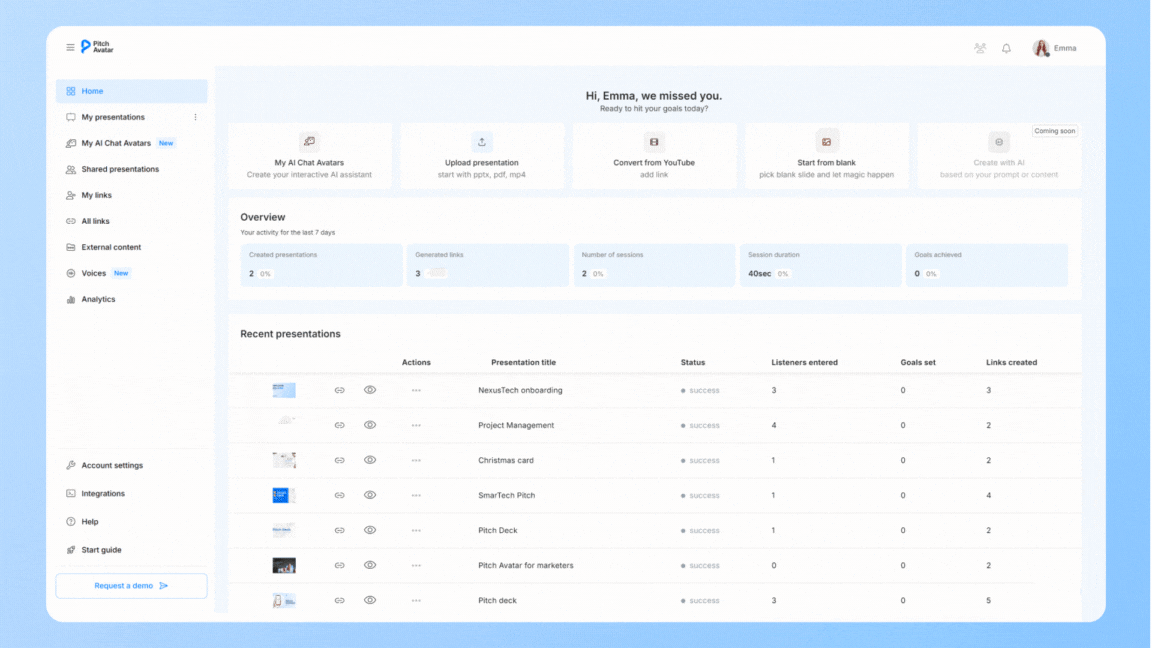Preview Project Management via eye icon
The height and width of the screenshot is (648, 1152).
point(370,425)
